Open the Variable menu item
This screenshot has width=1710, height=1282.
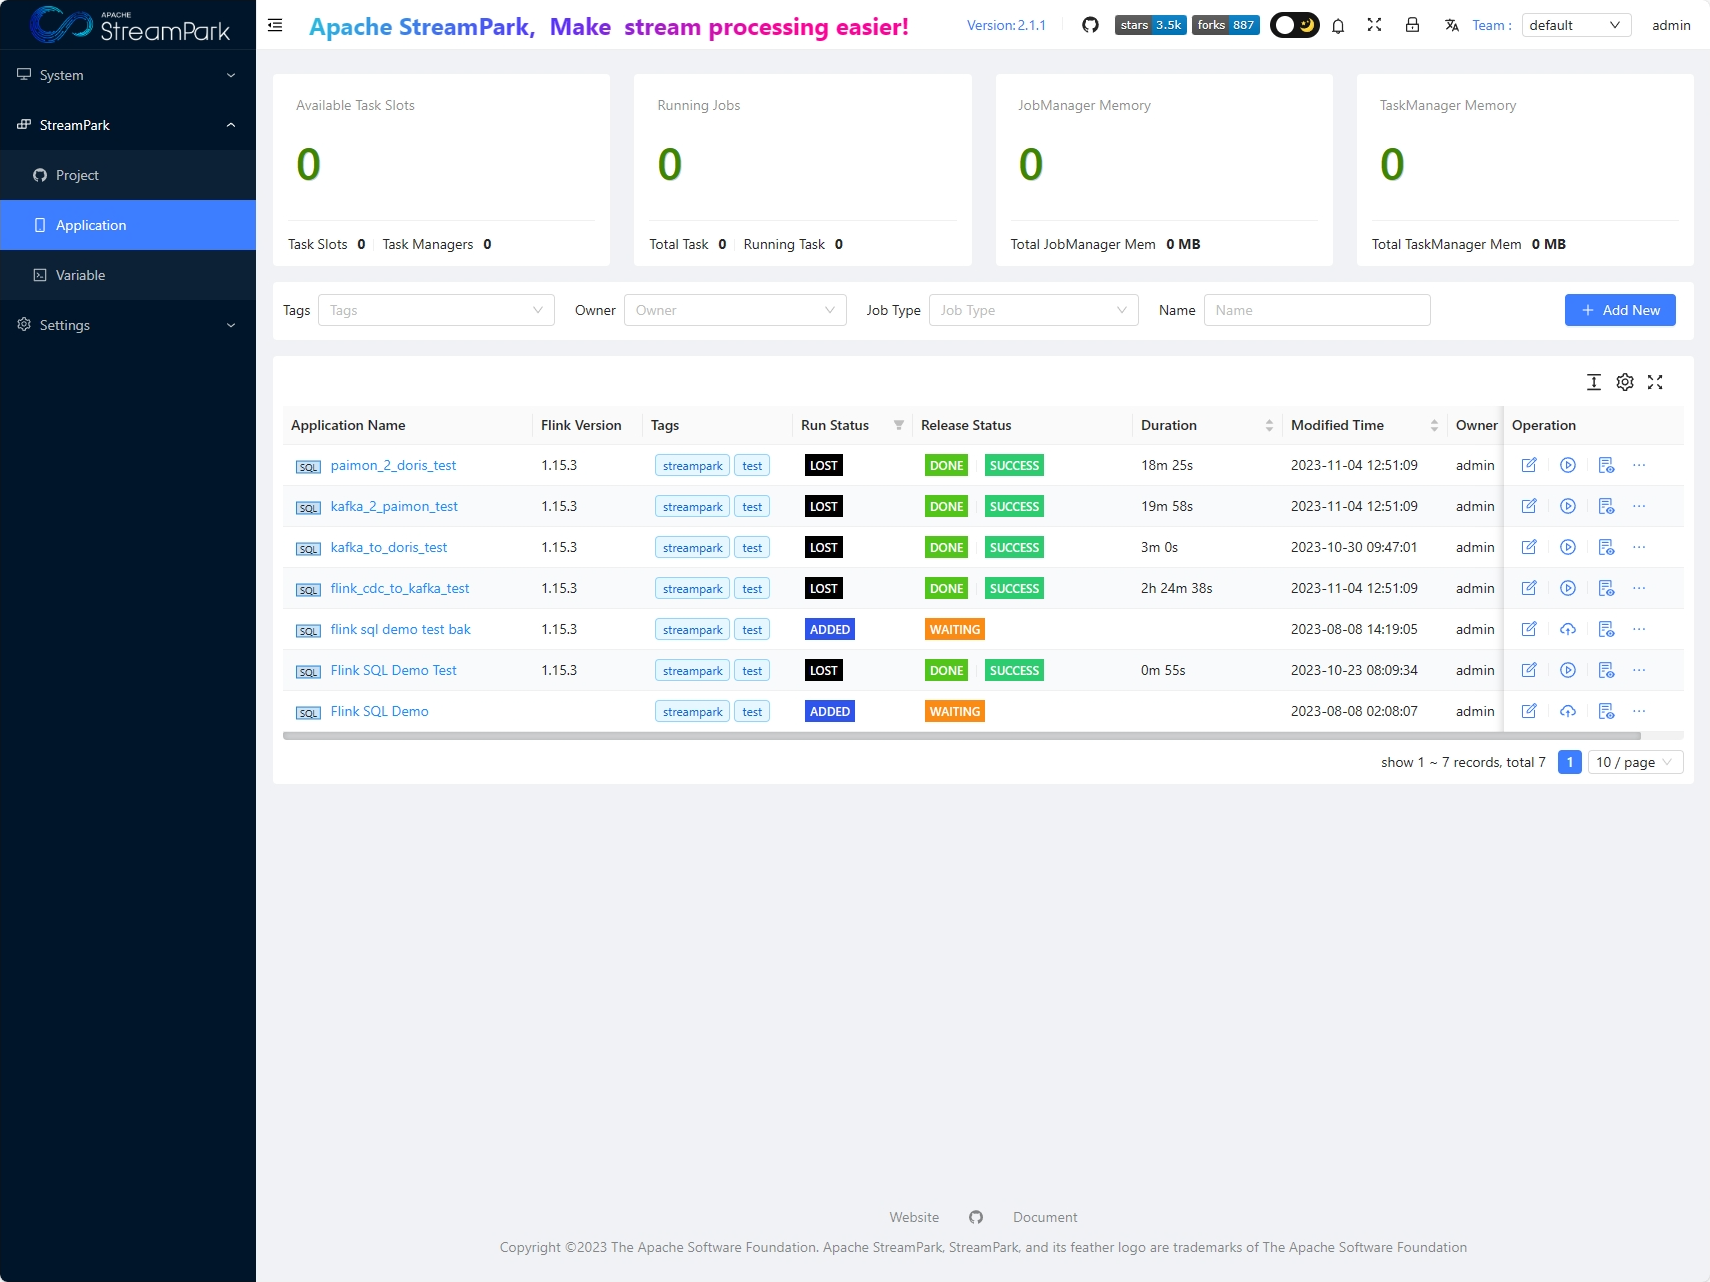pos(128,275)
